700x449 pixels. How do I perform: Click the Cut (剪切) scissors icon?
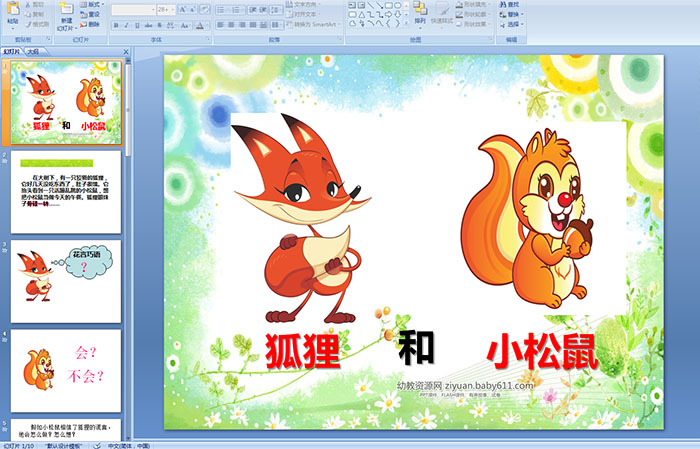28,4
